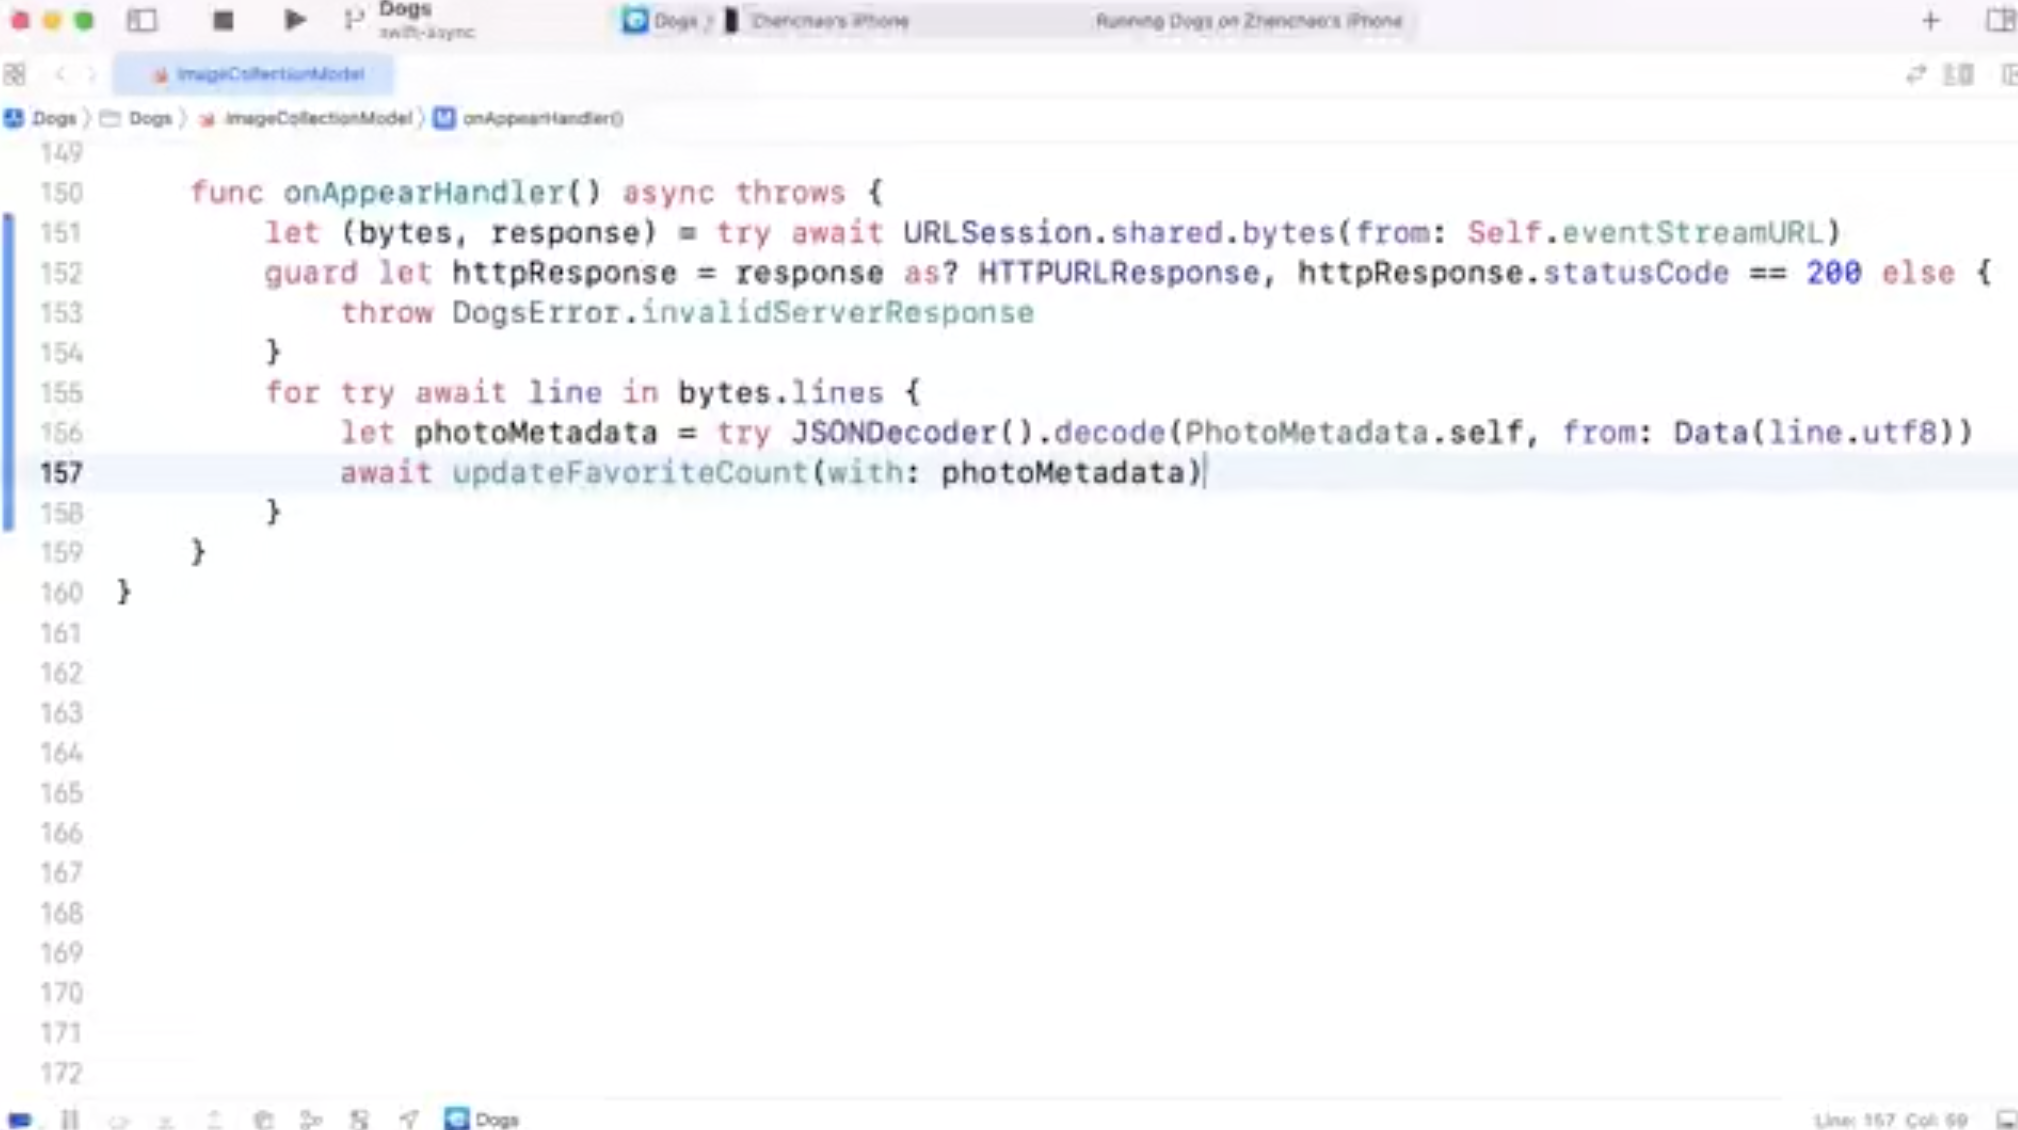Toggle the Inspectors panel
This screenshot has height=1130, width=2018.
click(2000, 21)
